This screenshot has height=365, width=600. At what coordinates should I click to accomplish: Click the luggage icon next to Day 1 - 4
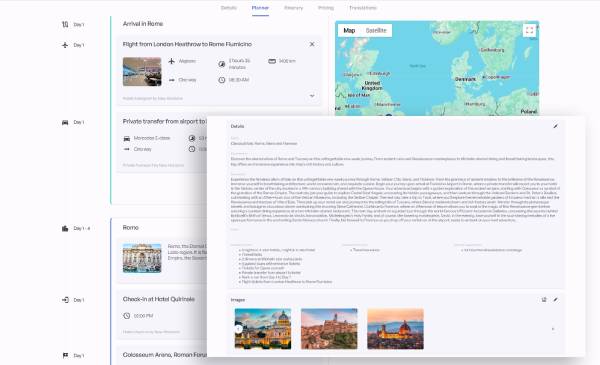(x=65, y=228)
